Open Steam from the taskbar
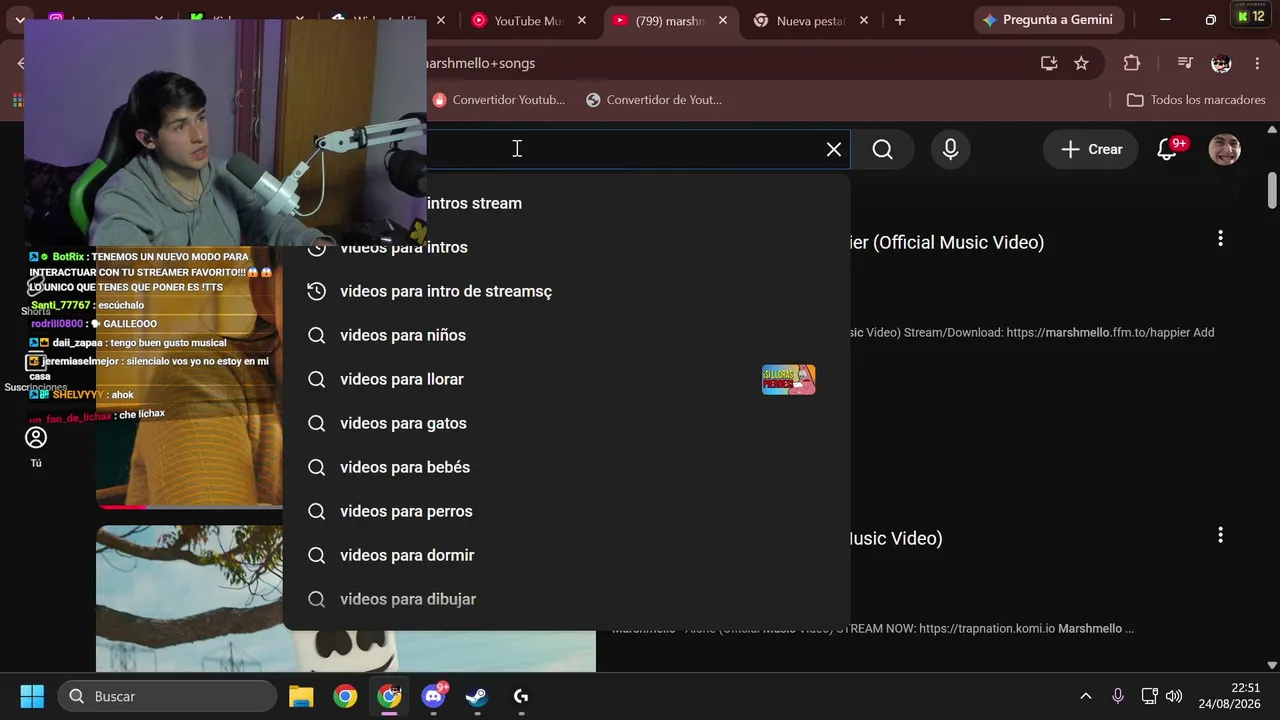 pyautogui.click(x=477, y=696)
